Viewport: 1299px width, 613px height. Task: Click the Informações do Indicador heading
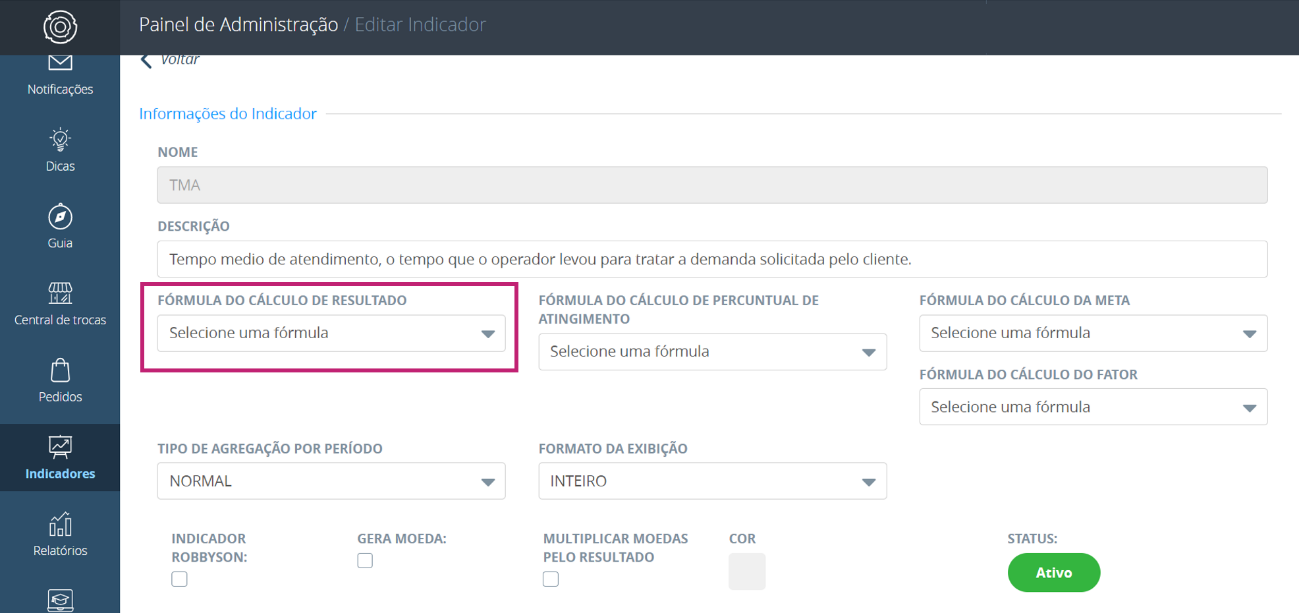coord(228,114)
